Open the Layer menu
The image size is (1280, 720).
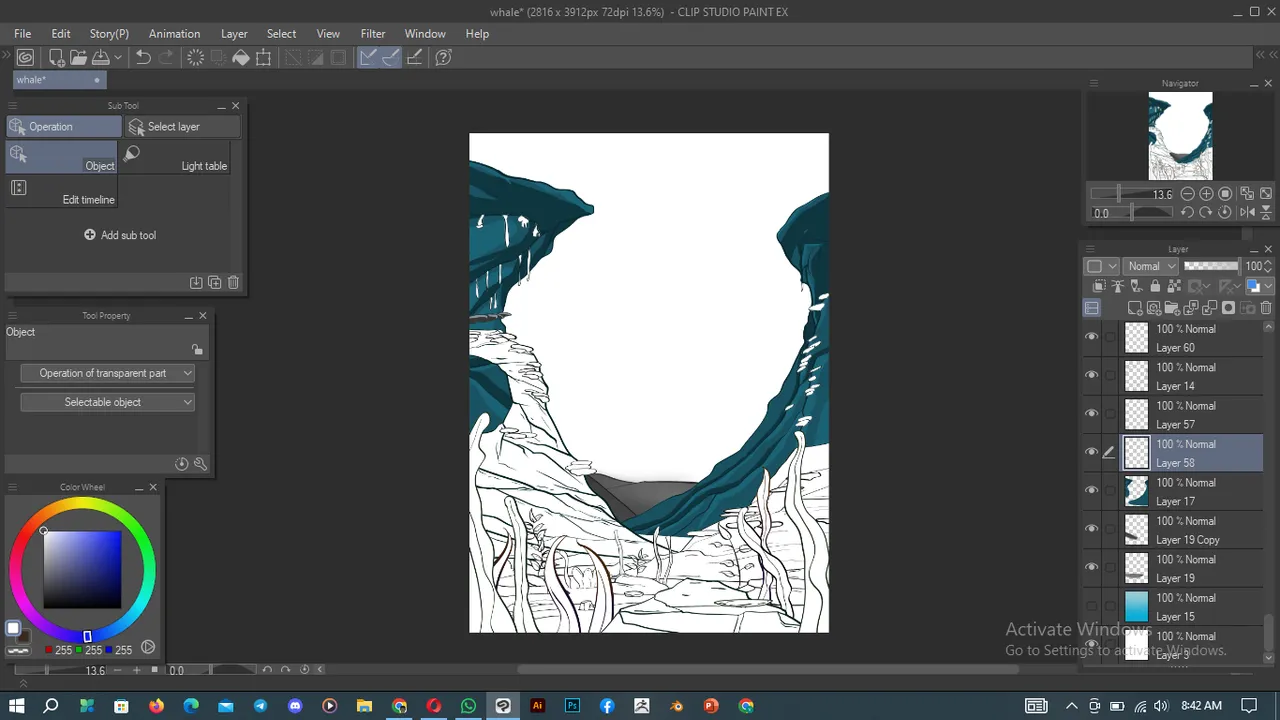point(234,33)
